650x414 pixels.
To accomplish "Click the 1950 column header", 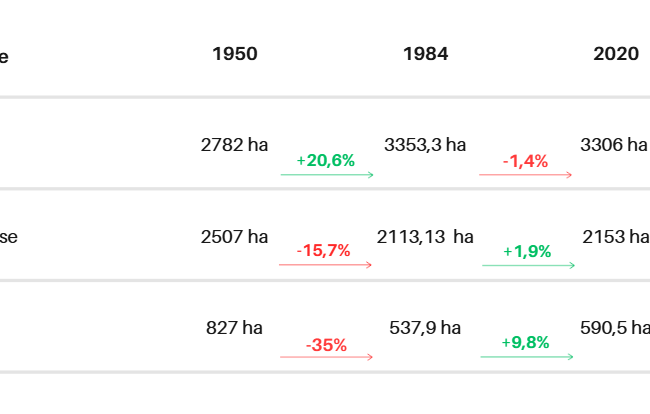I will (234, 54).
